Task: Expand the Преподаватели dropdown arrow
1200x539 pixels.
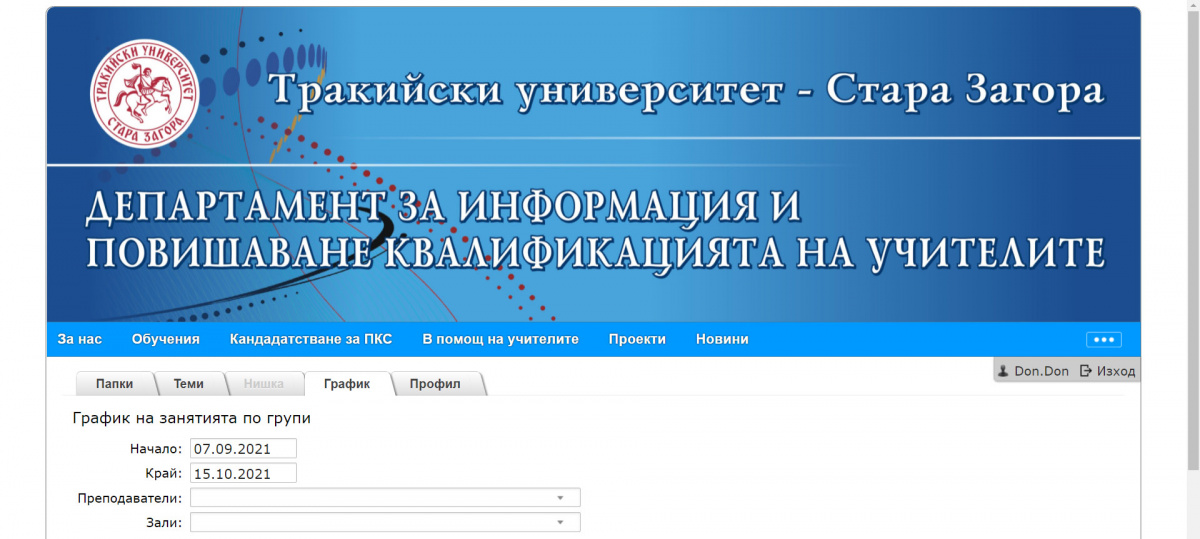Action: click(x=561, y=498)
